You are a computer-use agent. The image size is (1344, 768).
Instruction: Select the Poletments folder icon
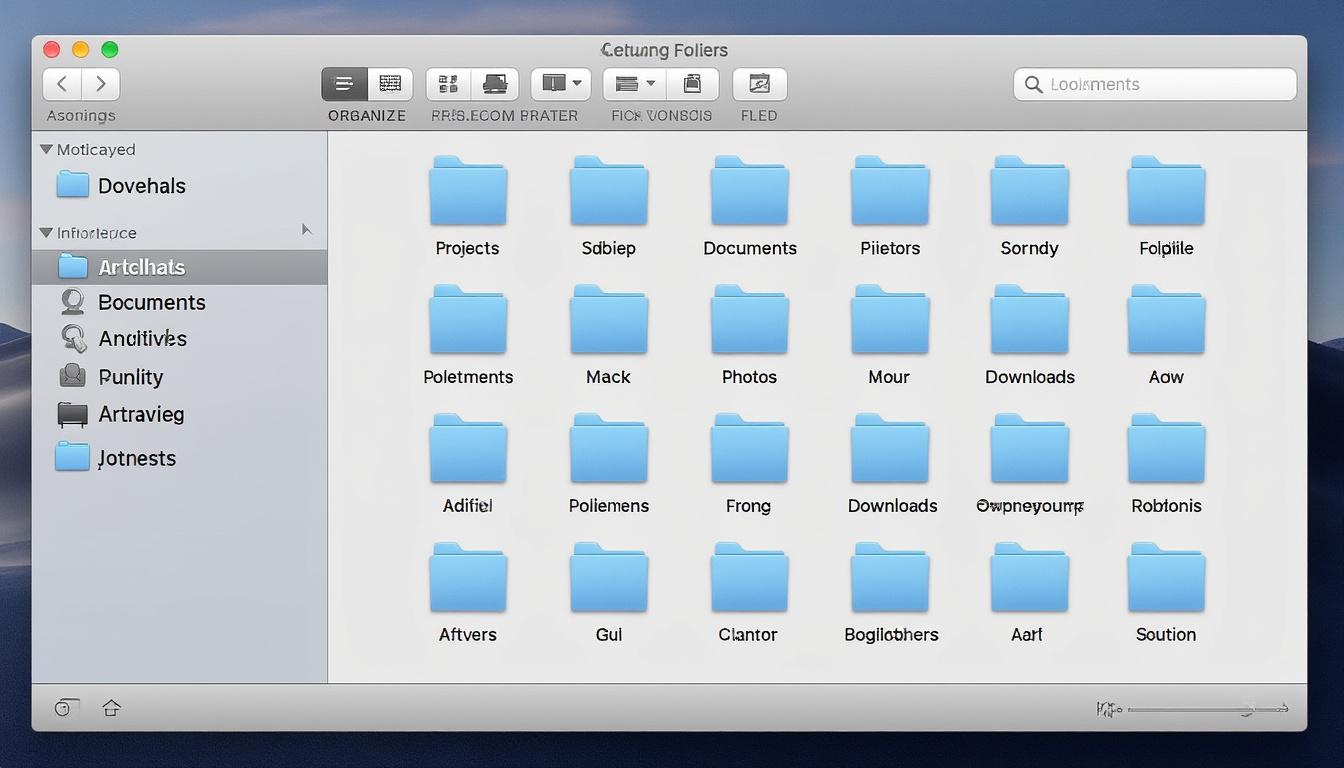(468, 319)
